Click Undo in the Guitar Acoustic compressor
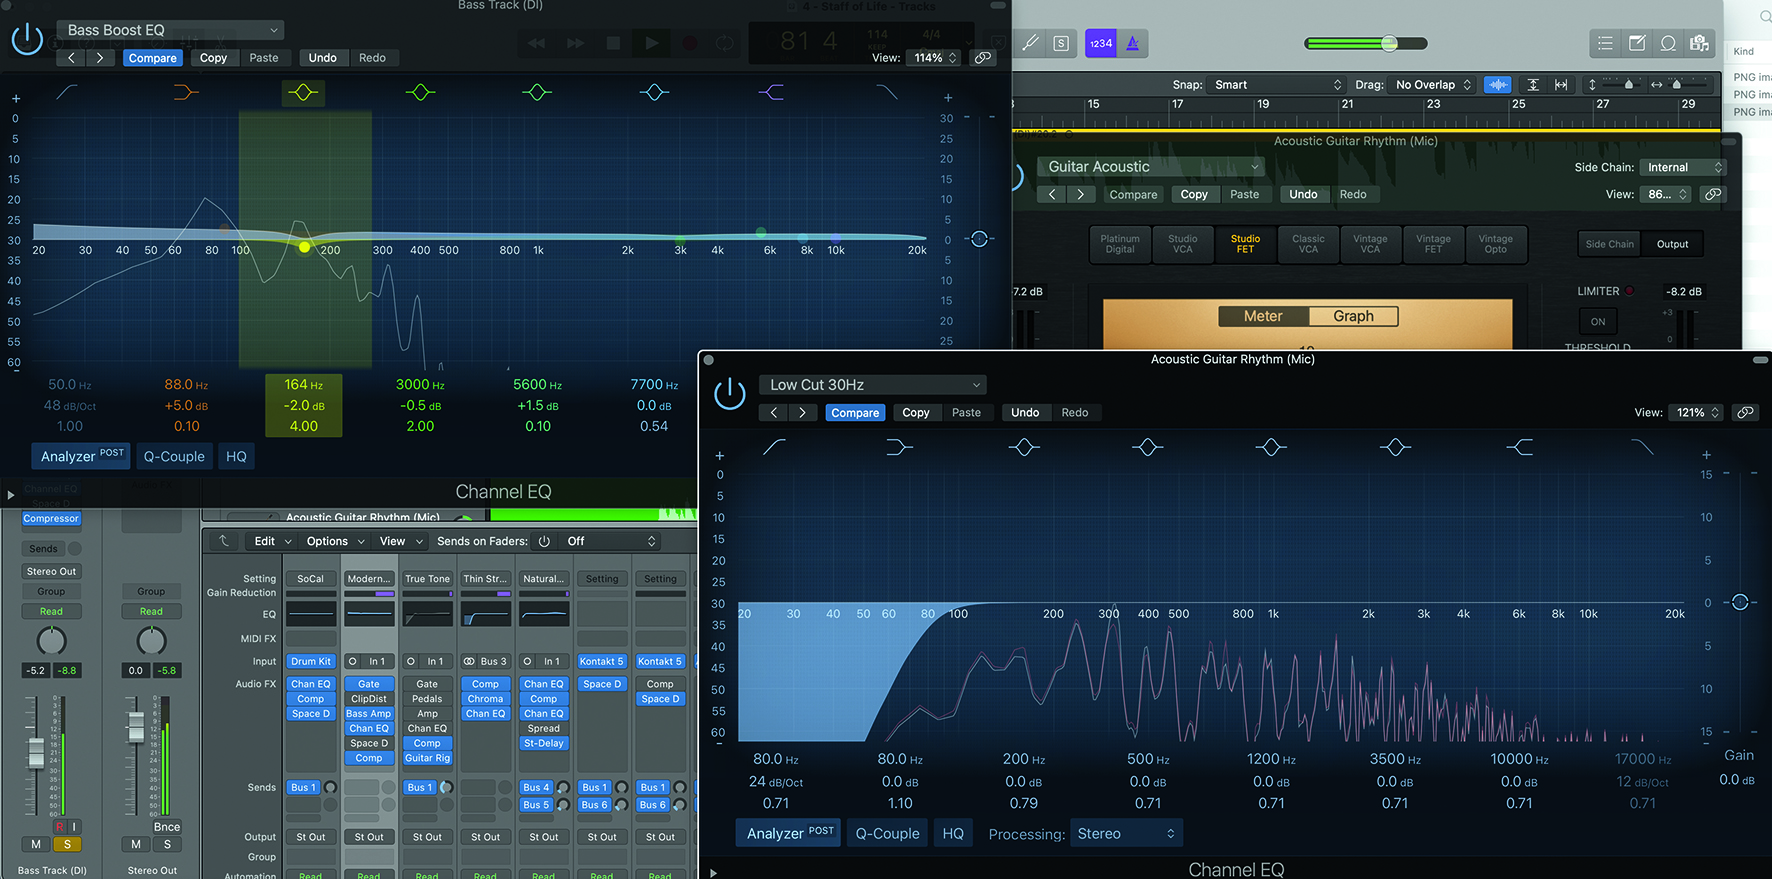1772x879 pixels. pos(1303,194)
